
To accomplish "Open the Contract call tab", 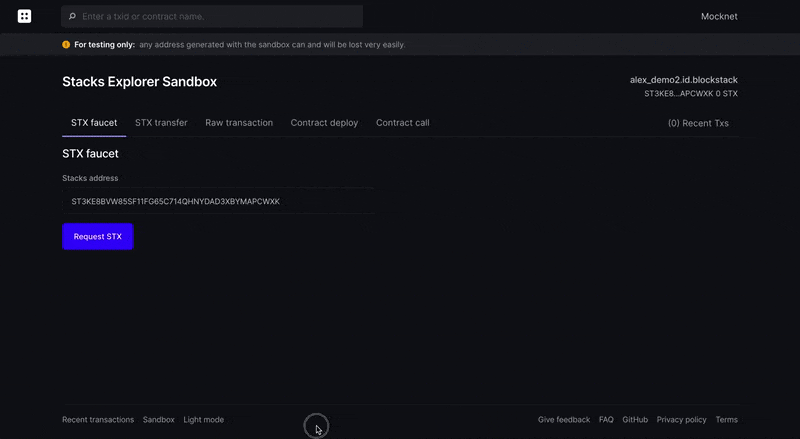I will pos(402,123).
